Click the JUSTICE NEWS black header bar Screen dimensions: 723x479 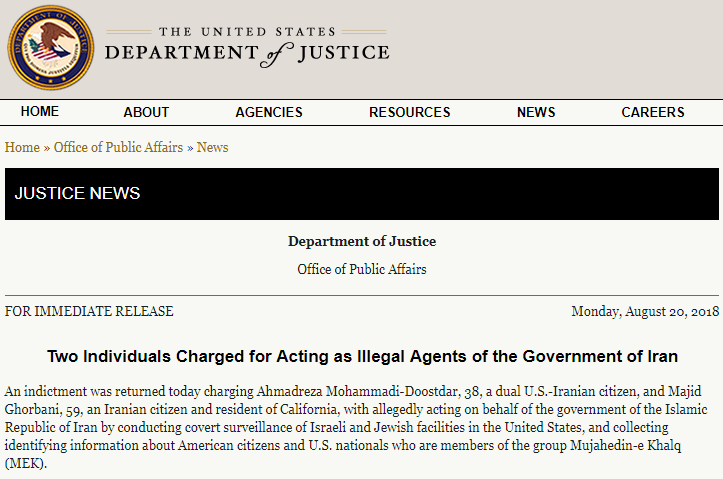362,194
